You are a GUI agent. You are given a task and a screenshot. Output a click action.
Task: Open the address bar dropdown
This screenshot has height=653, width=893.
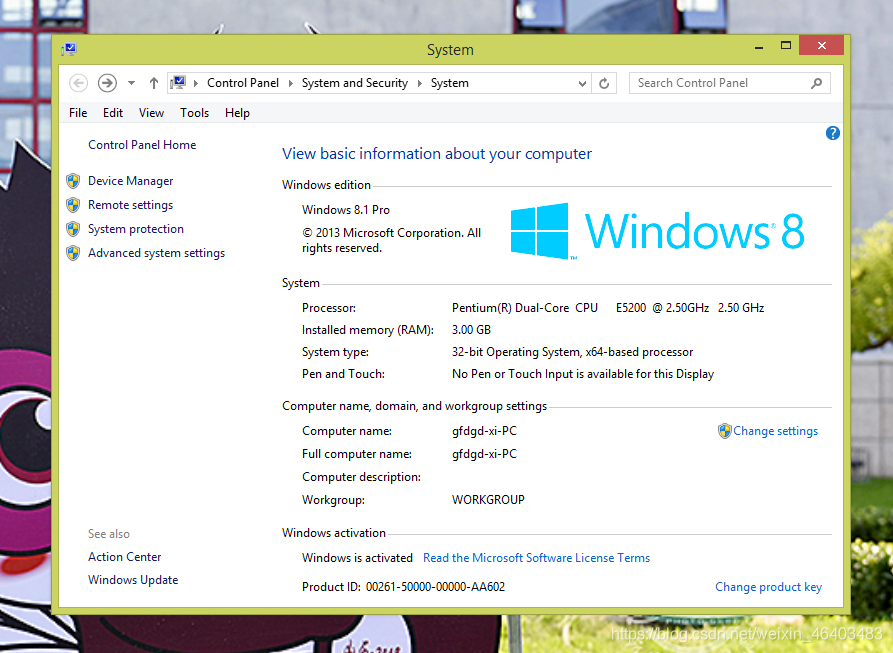582,83
